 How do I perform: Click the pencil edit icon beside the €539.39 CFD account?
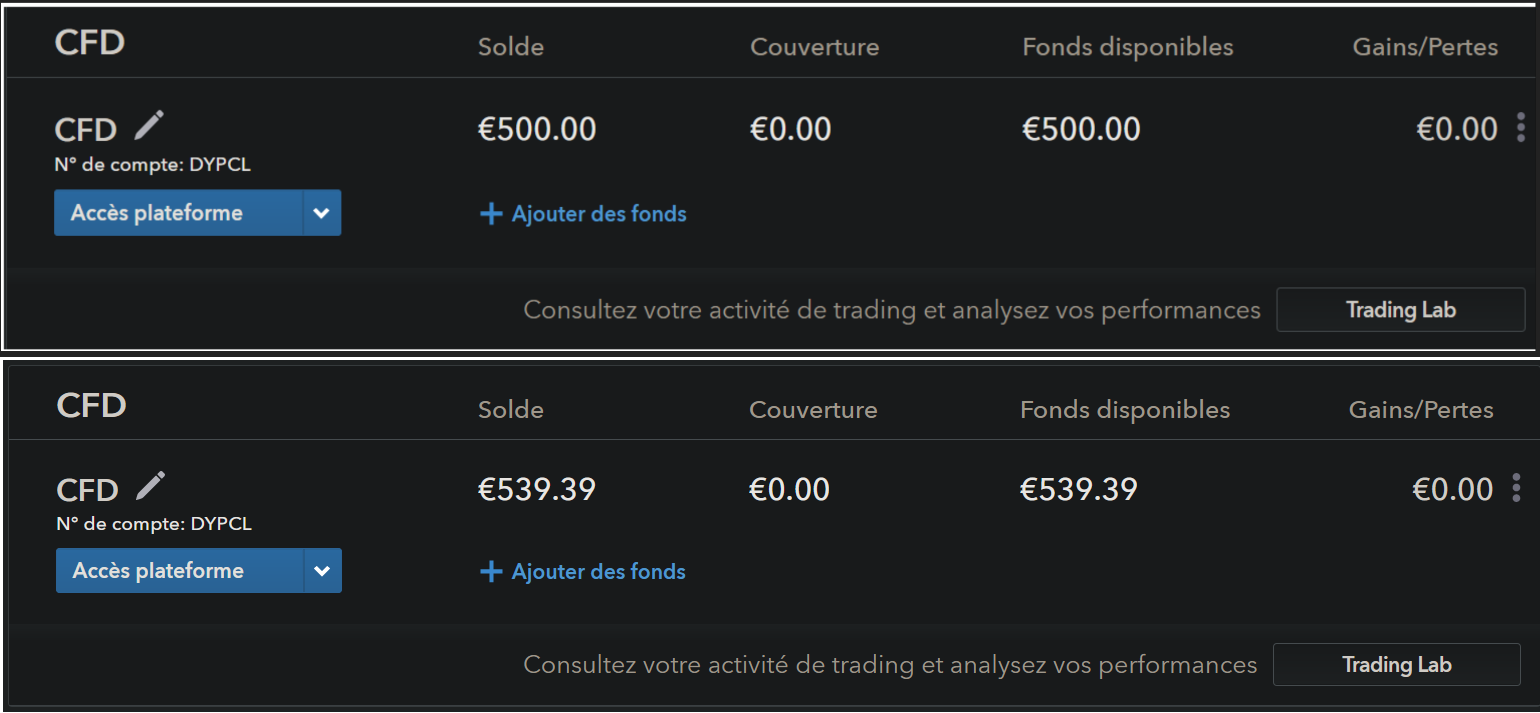pyautogui.click(x=151, y=486)
